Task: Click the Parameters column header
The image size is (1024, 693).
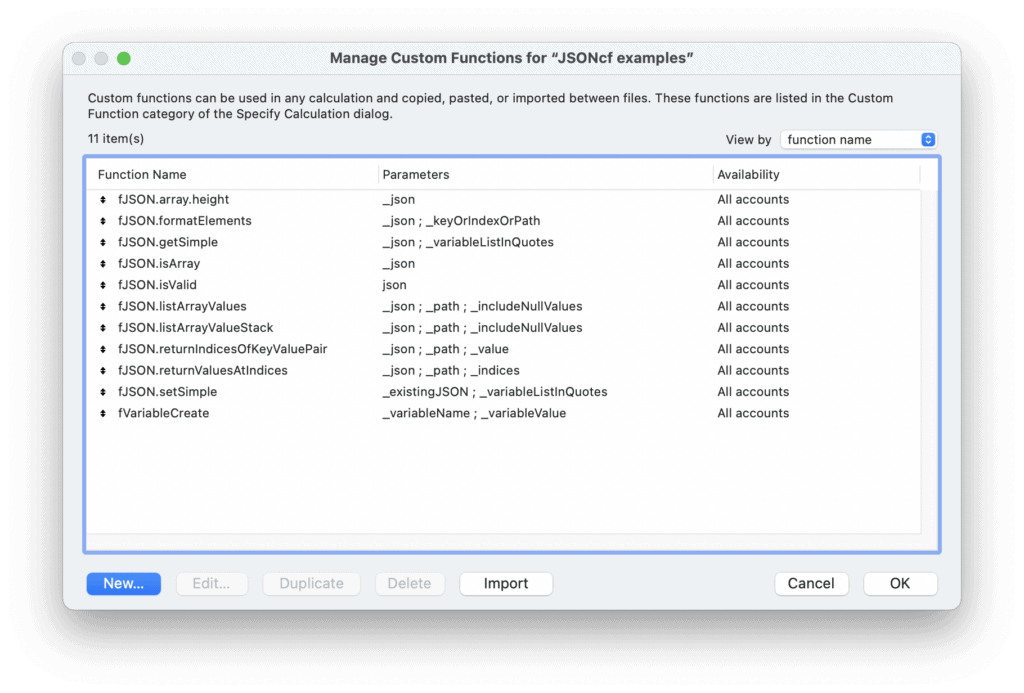Action: click(x=416, y=174)
